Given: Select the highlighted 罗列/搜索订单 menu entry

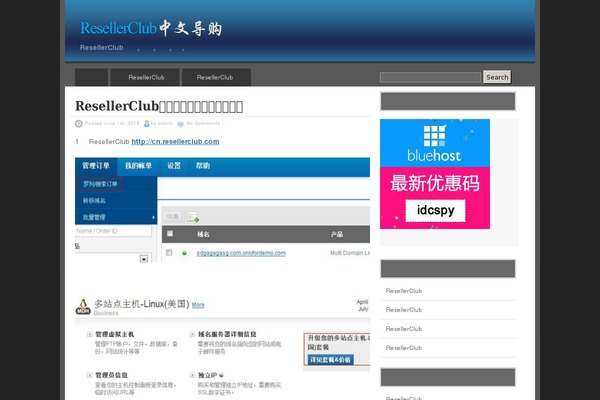Looking at the screenshot, I should [x=100, y=184].
